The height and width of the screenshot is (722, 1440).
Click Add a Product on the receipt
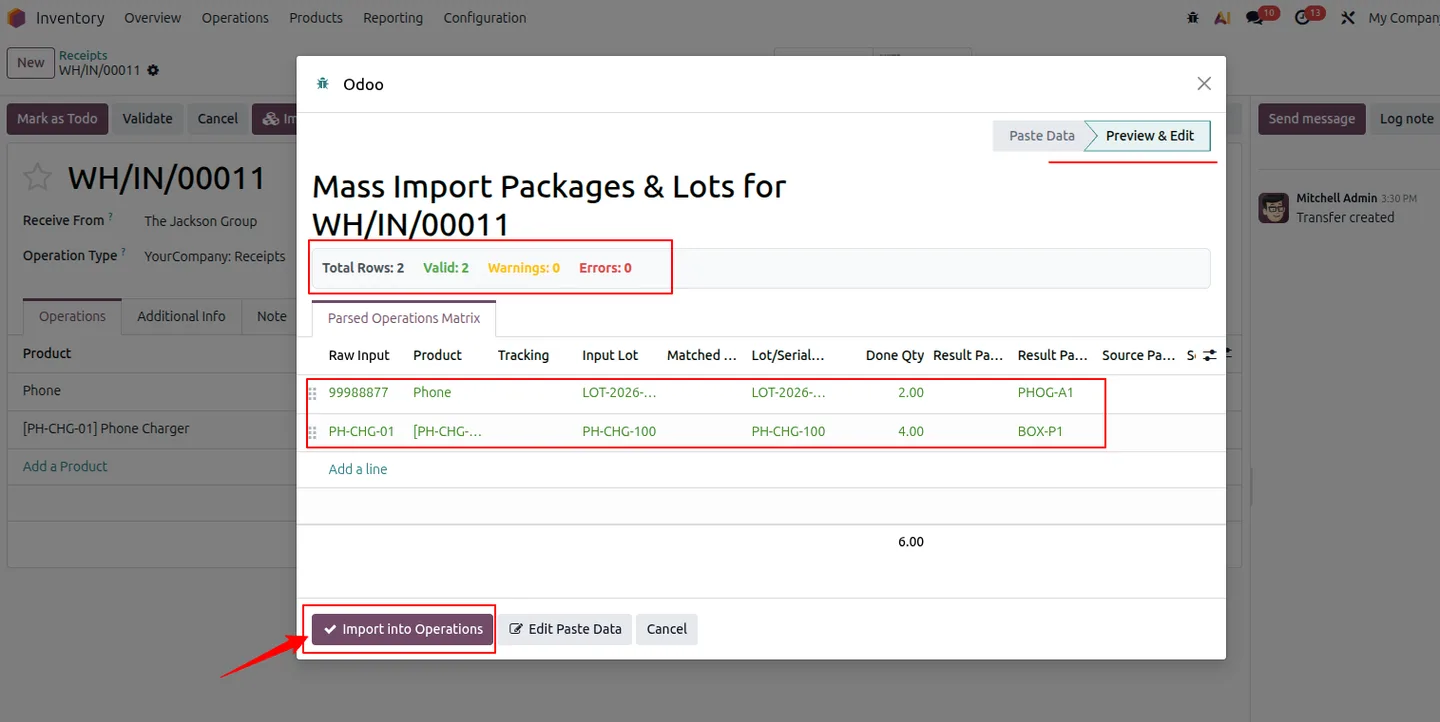pos(65,466)
